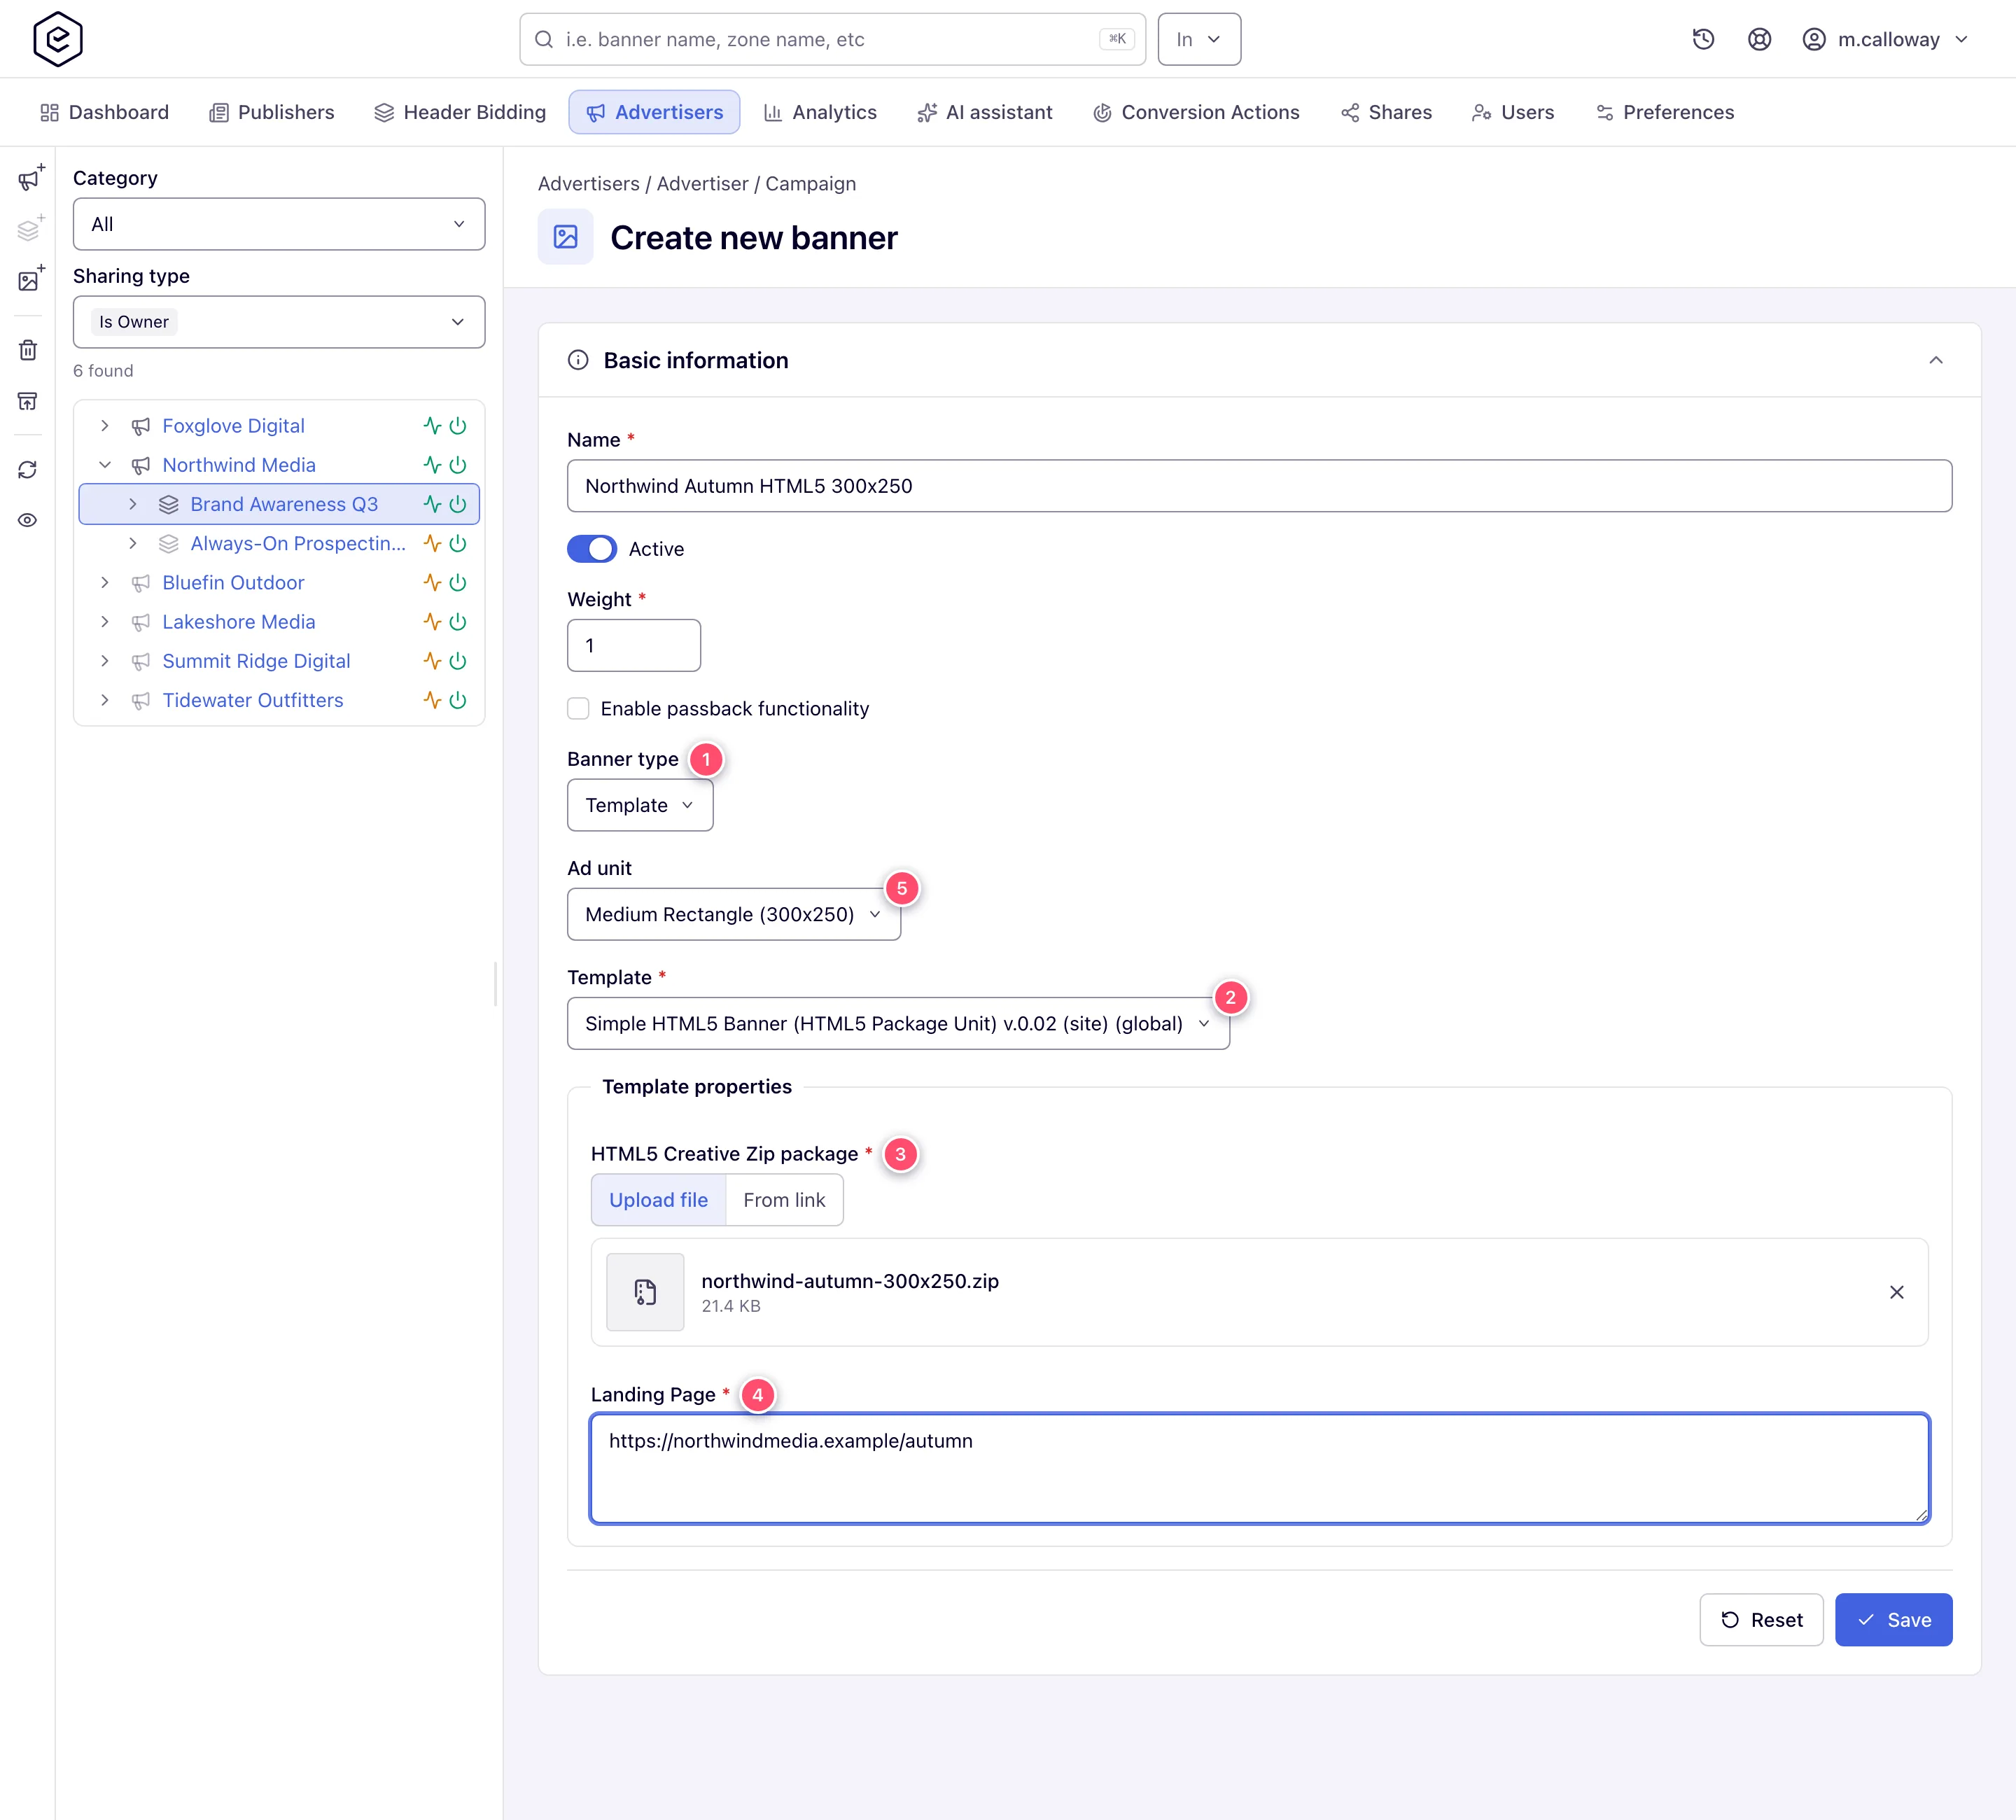This screenshot has height=1820, width=2016.
Task: Enable passback functionality checkbox
Action: click(578, 709)
